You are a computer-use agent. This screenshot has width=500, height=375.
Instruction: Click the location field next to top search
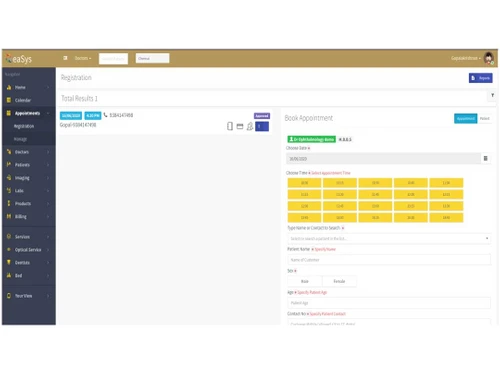pos(152,58)
